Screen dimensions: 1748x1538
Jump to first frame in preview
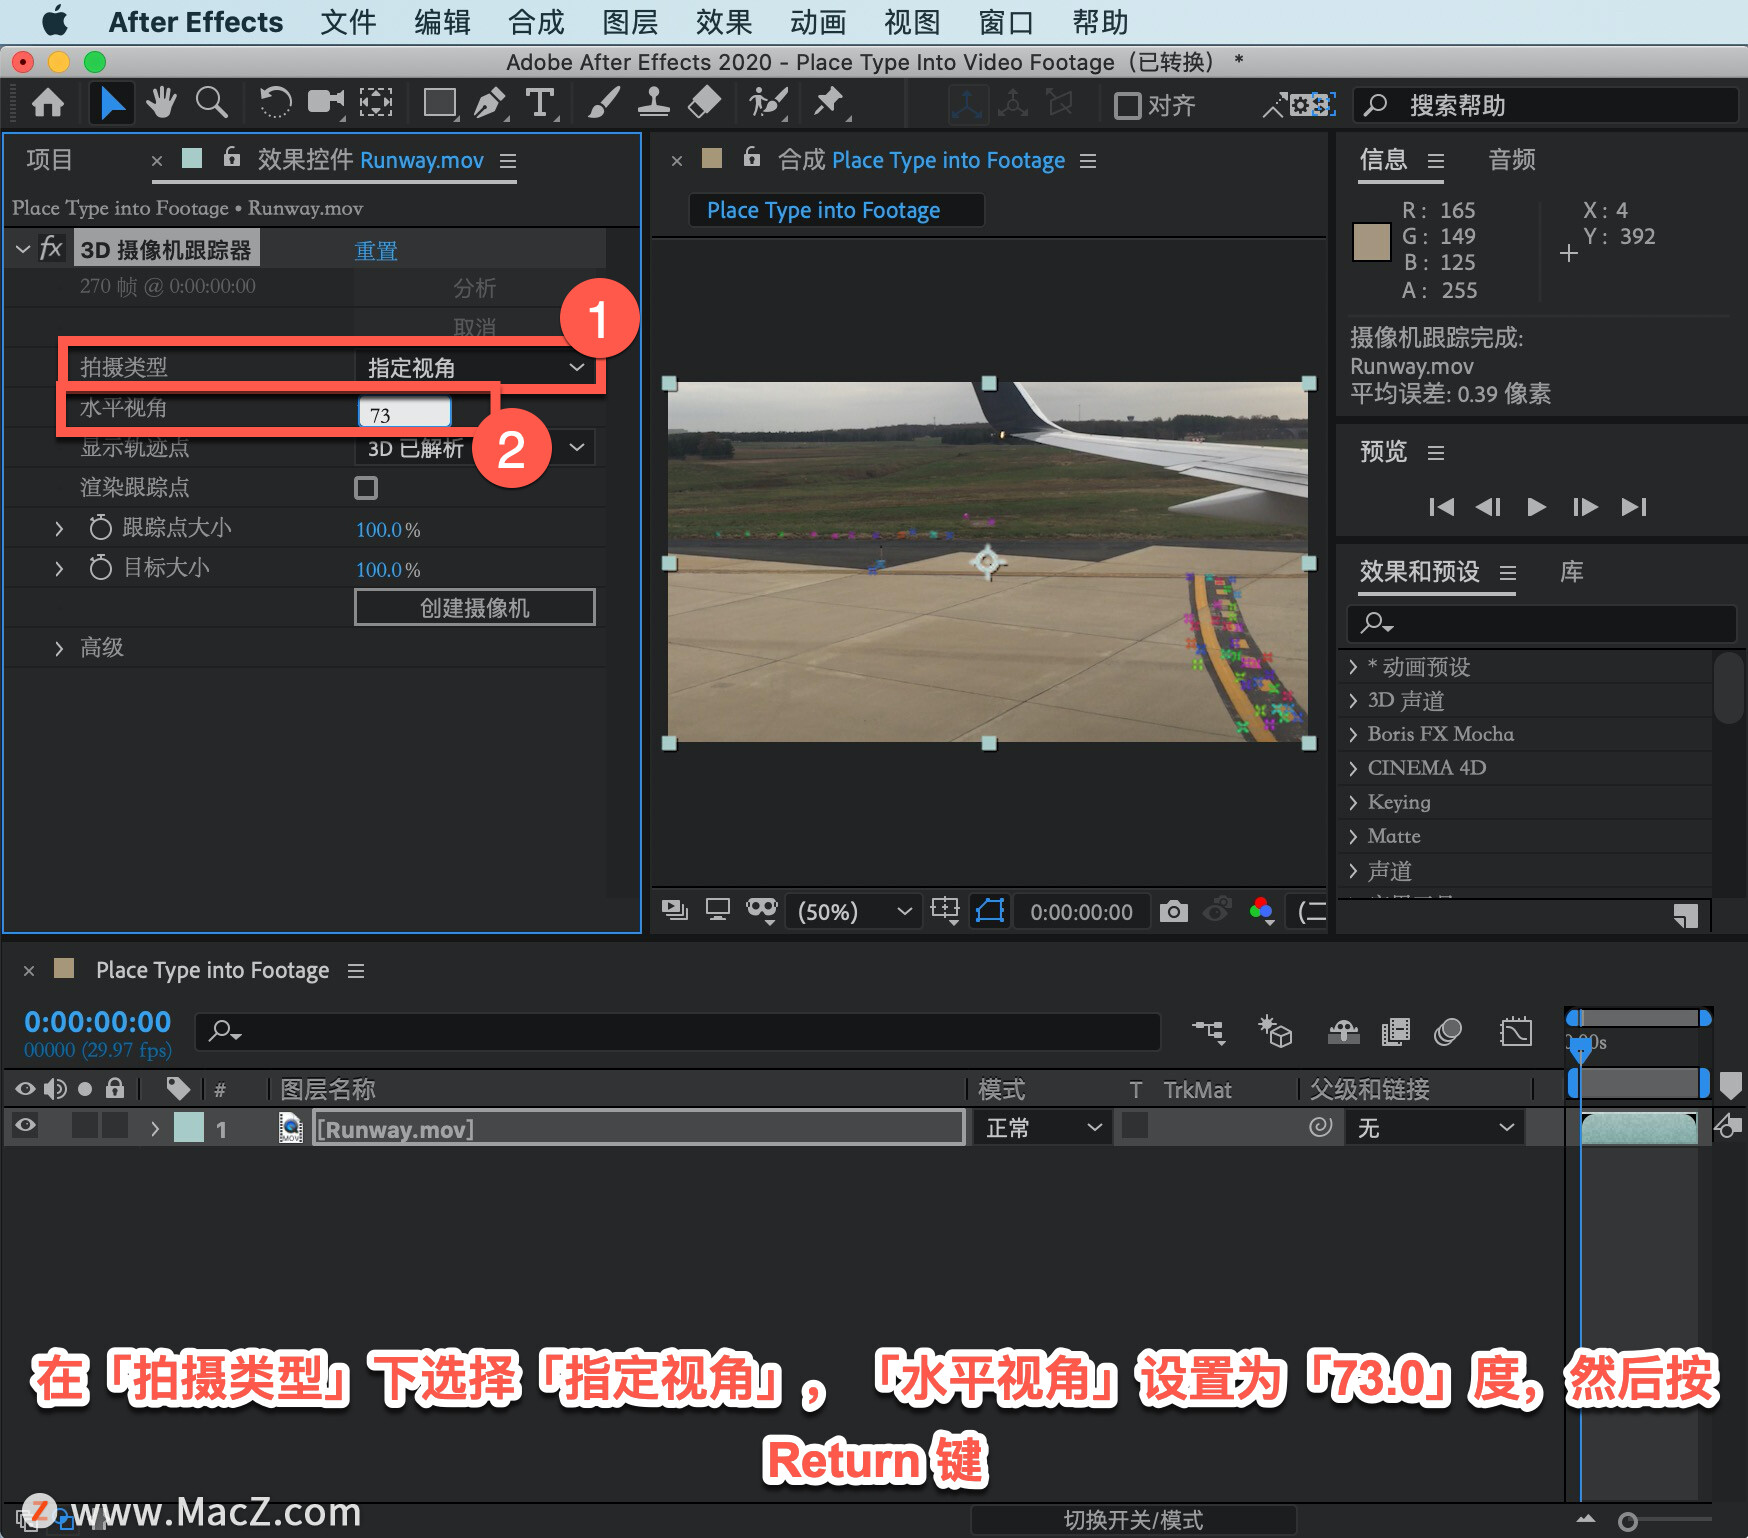(x=1441, y=507)
